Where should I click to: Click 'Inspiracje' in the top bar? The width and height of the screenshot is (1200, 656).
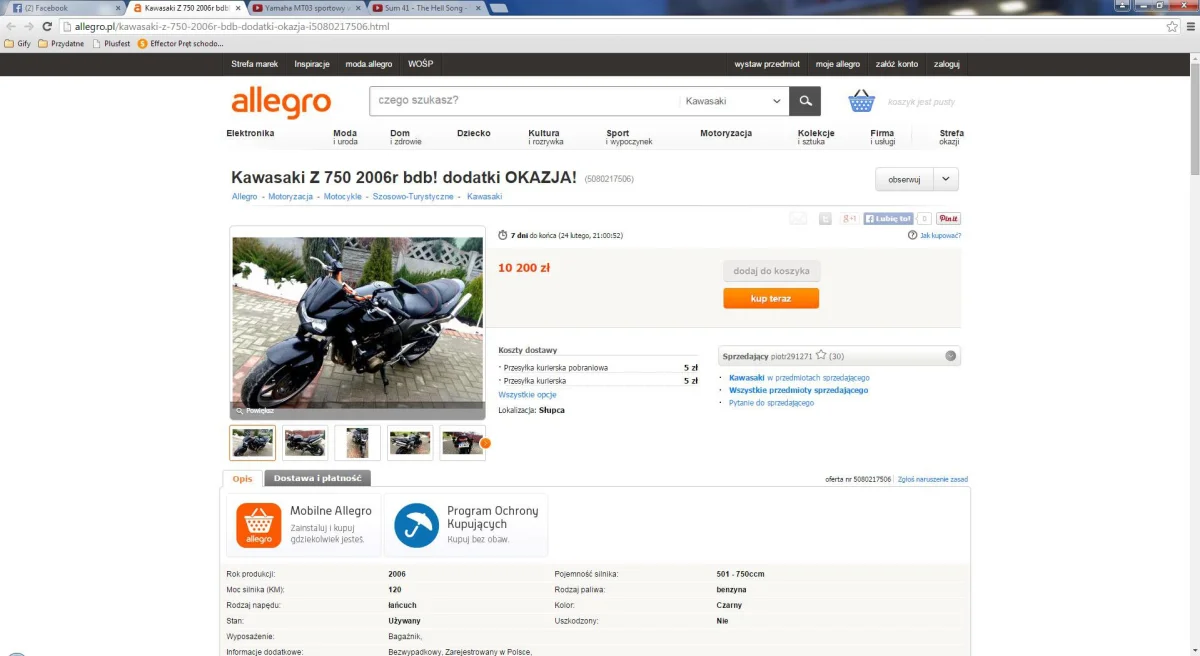click(x=312, y=64)
